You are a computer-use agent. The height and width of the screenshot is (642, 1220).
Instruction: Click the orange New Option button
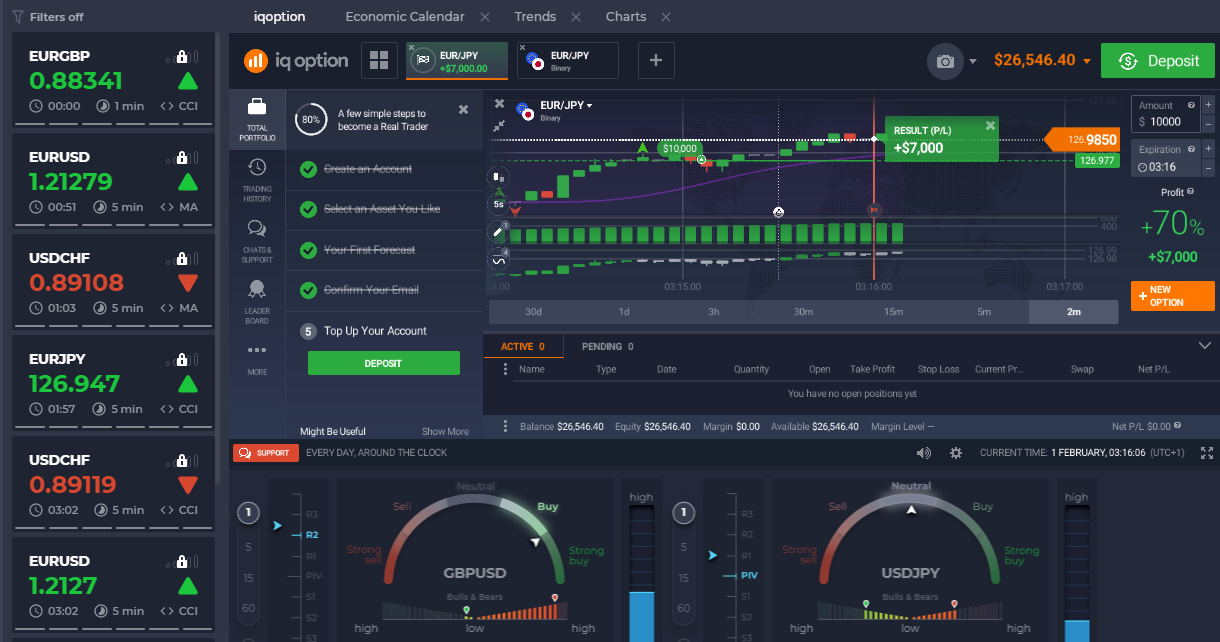1172,296
